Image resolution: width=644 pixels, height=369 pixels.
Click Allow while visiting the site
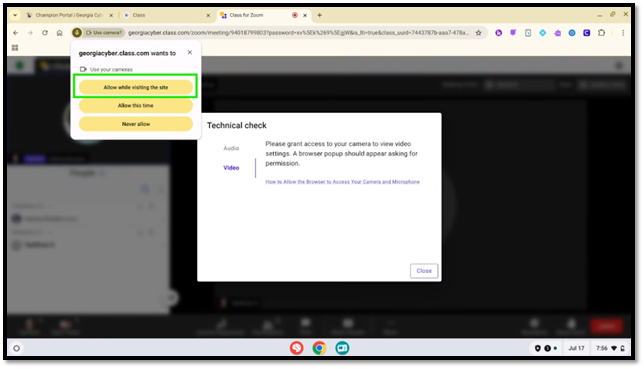point(136,87)
